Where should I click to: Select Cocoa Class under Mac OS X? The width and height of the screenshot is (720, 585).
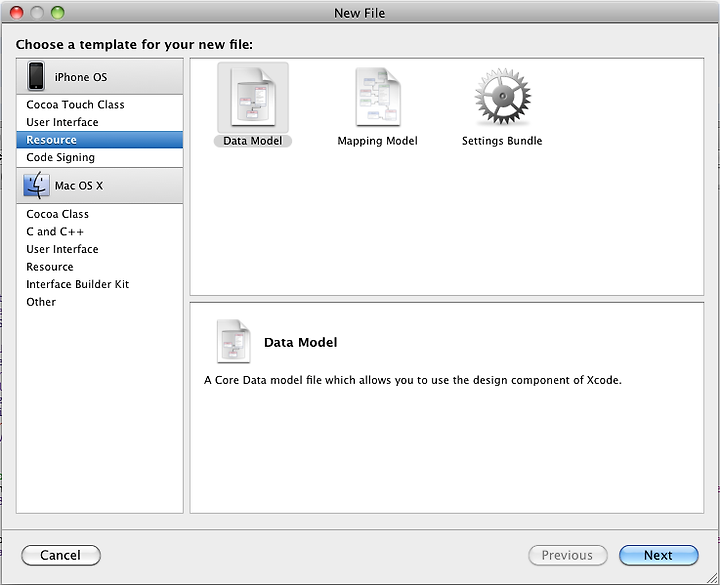(x=100, y=214)
